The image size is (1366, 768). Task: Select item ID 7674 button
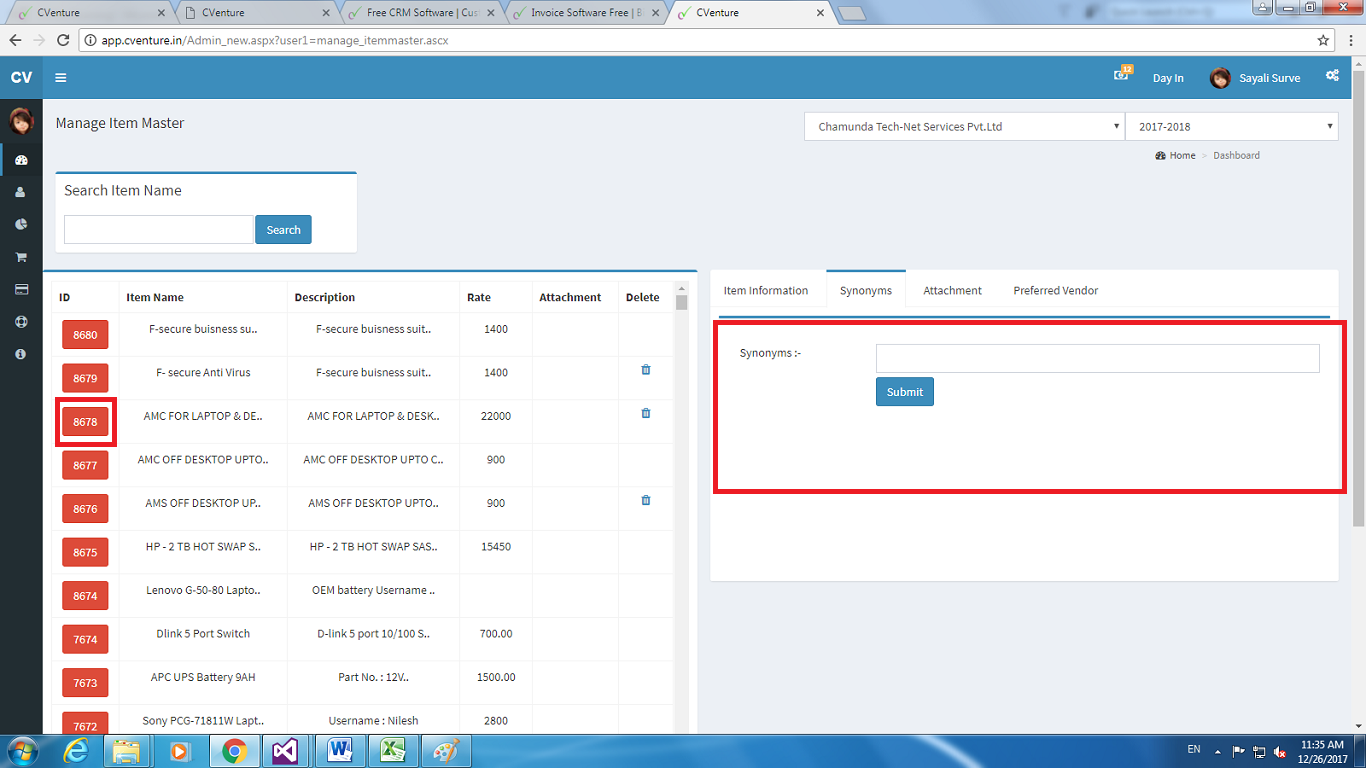85,640
